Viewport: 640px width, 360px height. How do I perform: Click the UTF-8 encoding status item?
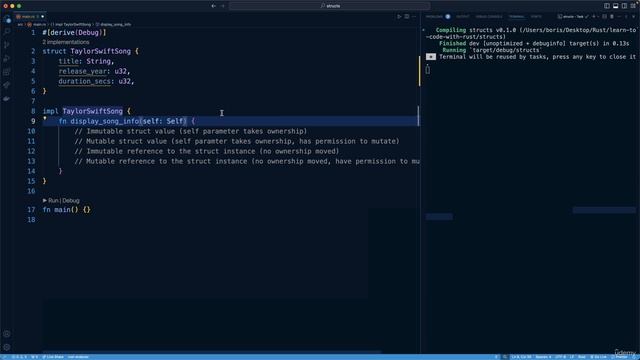560,357
